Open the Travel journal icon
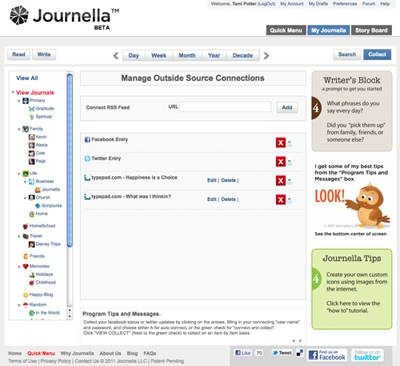This screenshot has height=366, width=400. [25, 236]
